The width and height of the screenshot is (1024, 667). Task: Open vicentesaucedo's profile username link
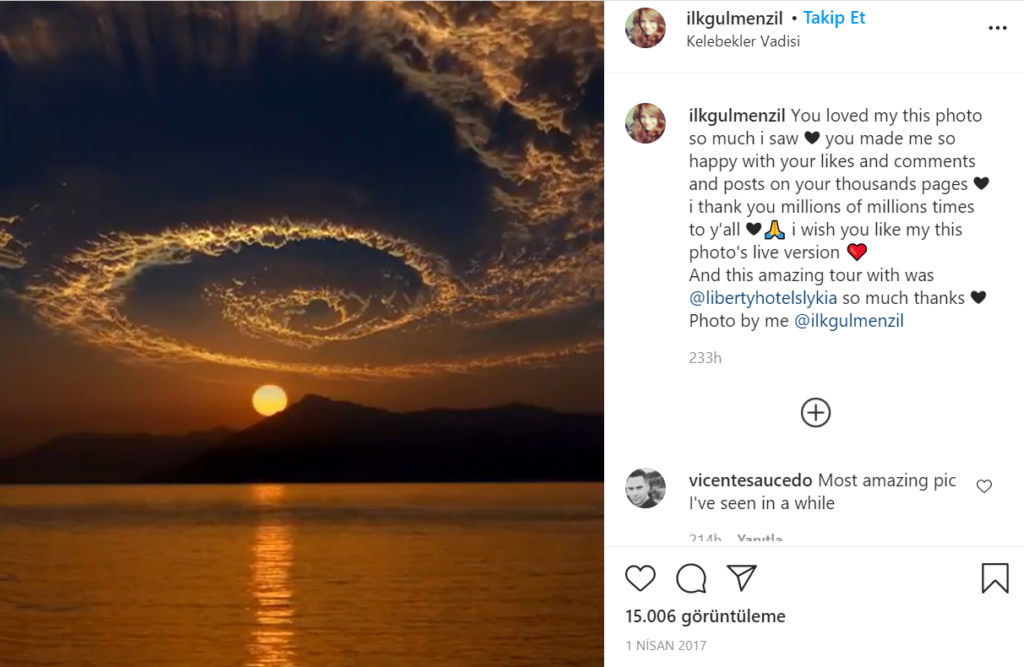[x=750, y=481]
